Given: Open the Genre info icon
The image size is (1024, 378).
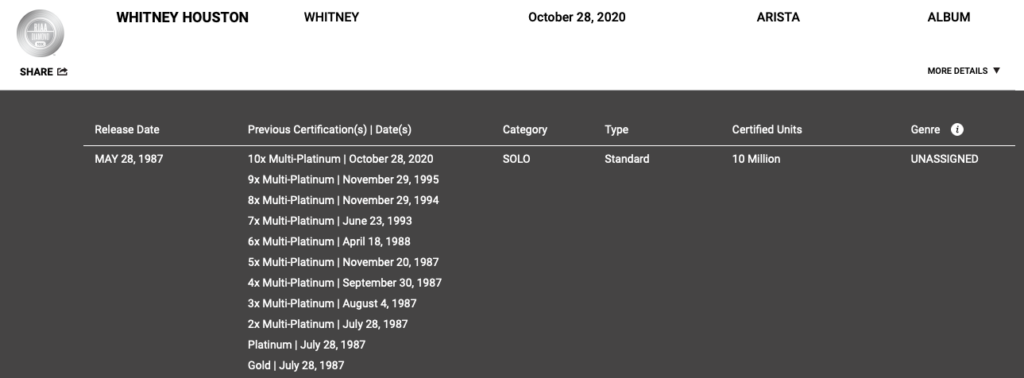Looking at the screenshot, I should [957, 129].
